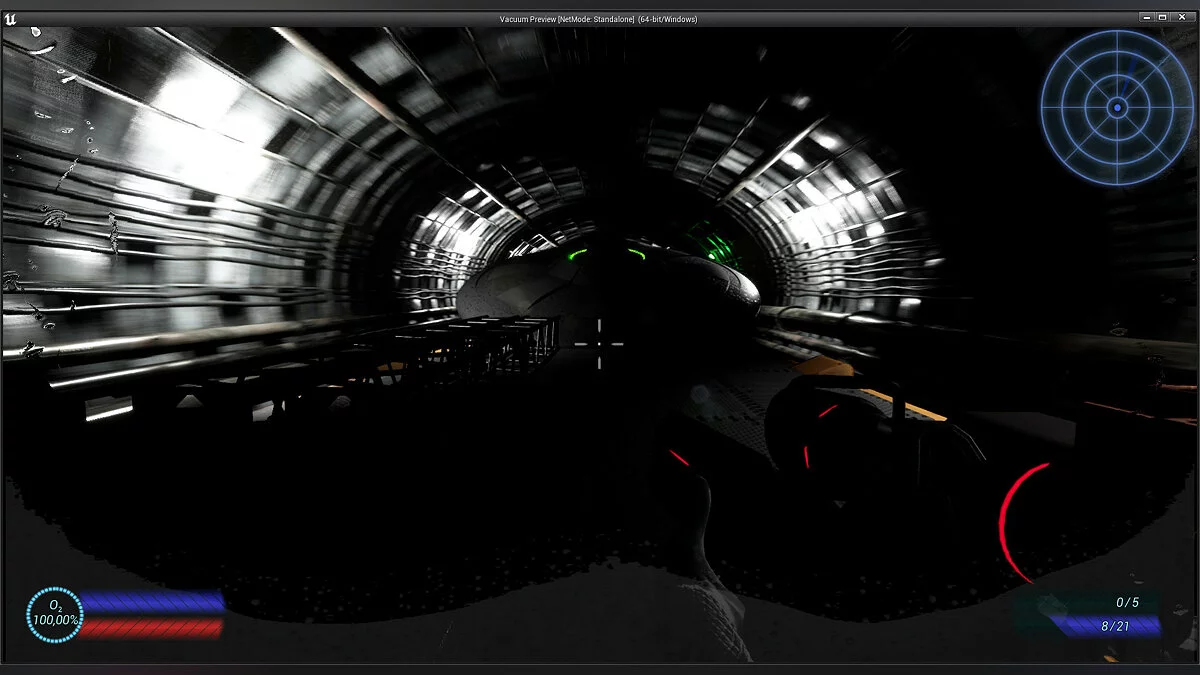Image resolution: width=1200 pixels, height=675 pixels.
Task: Click the center dot of the radar
Action: click(1117, 106)
